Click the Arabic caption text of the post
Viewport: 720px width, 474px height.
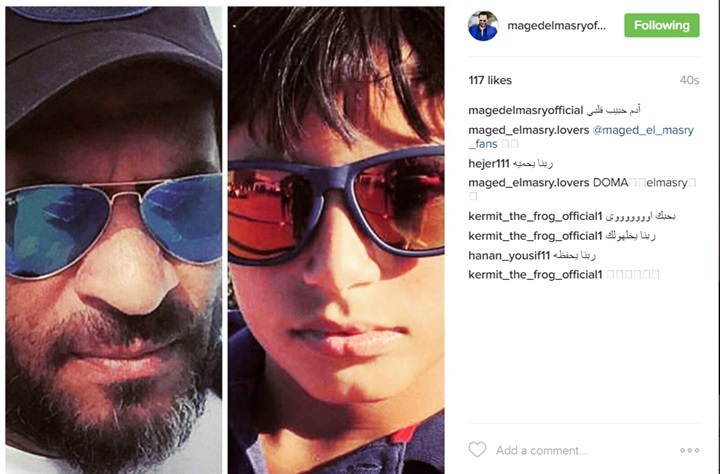pos(613,110)
